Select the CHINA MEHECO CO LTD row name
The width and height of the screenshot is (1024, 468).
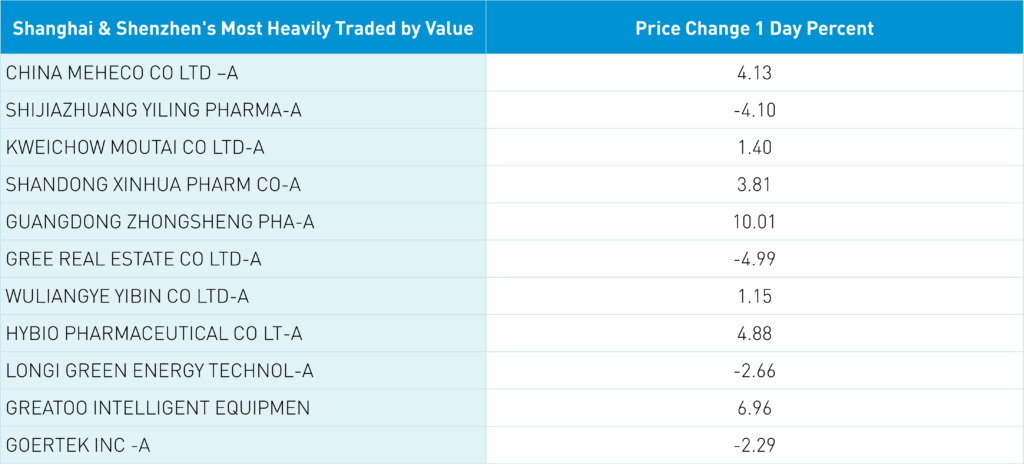pyautogui.click(x=122, y=72)
